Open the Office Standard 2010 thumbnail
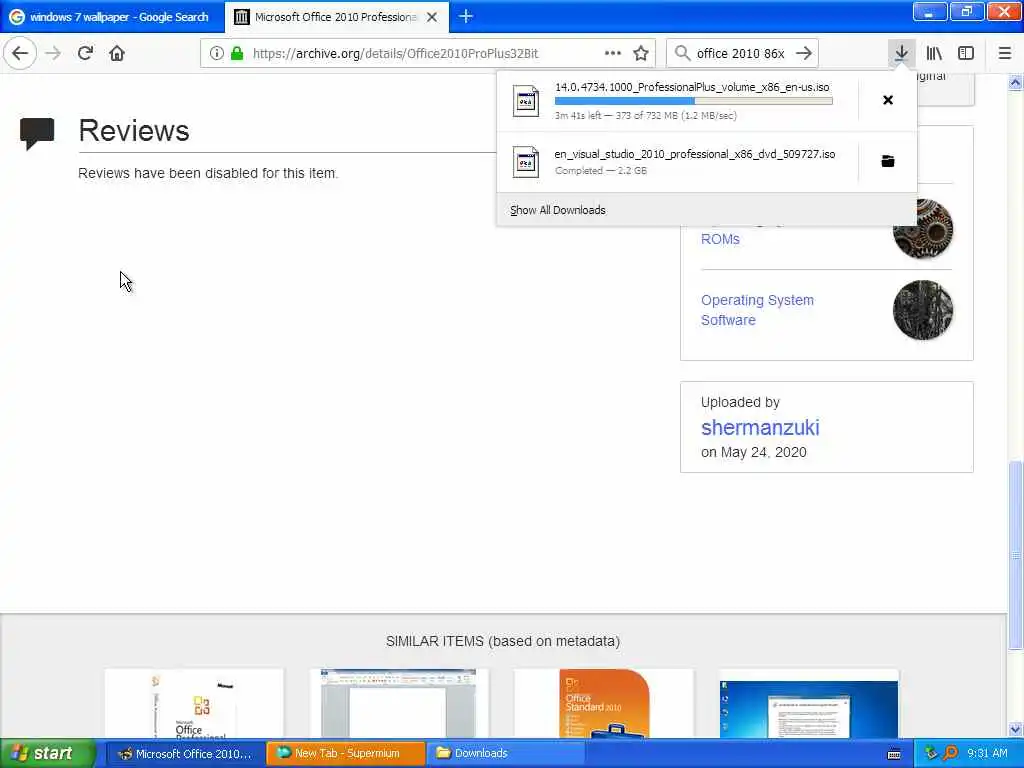Image resolution: width=1024 pixels, height=768 pixels. point(603,703)
